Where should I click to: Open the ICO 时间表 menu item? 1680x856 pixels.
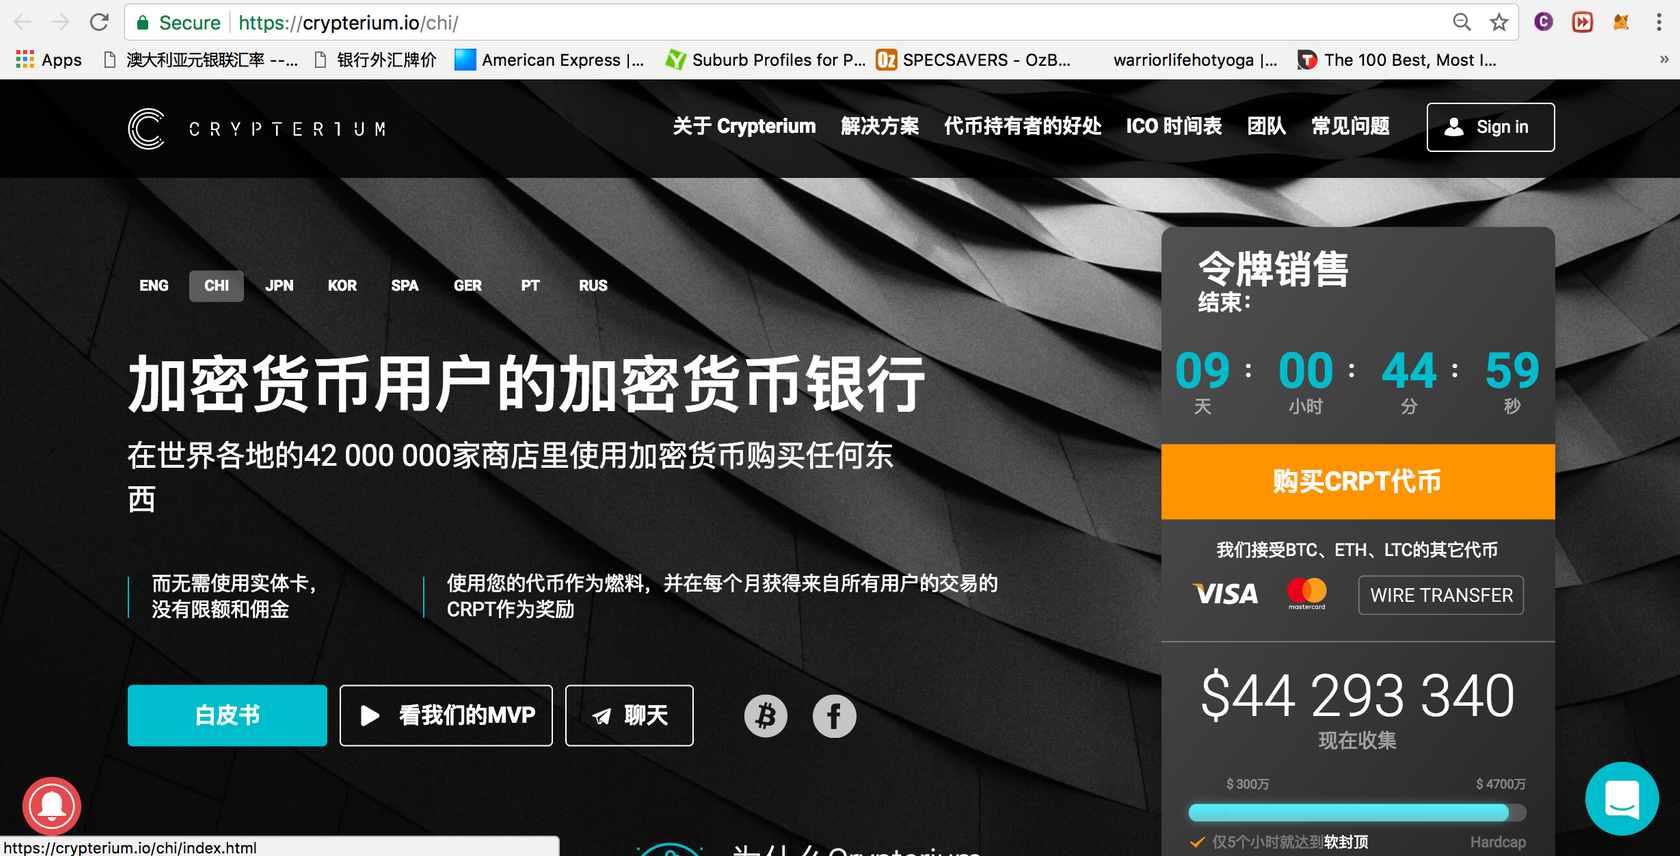[x=1173, y=126]
